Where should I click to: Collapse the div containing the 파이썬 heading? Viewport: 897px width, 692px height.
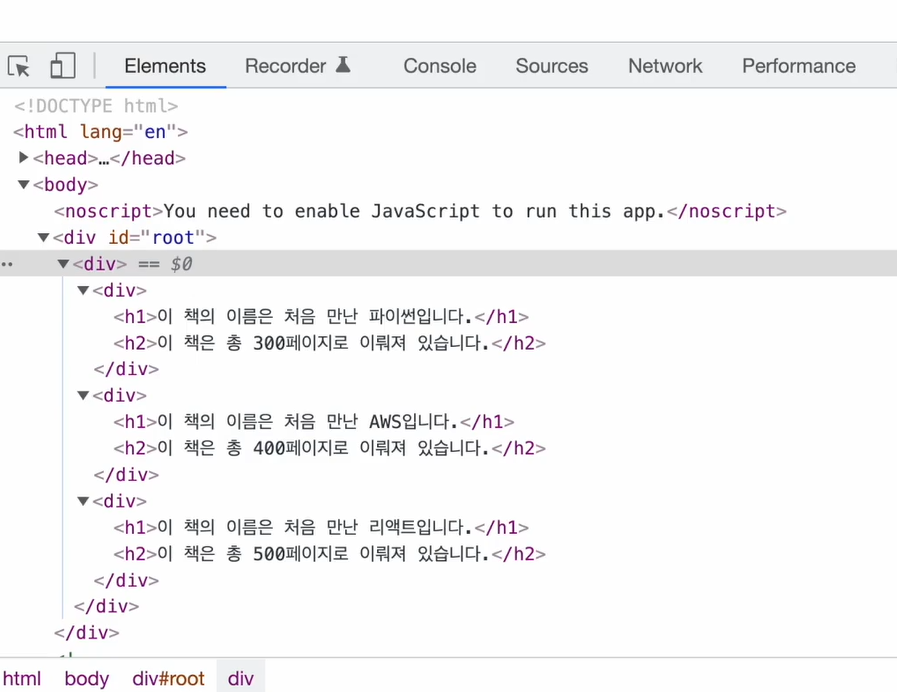pyautogui.click(x=83, y=290)
